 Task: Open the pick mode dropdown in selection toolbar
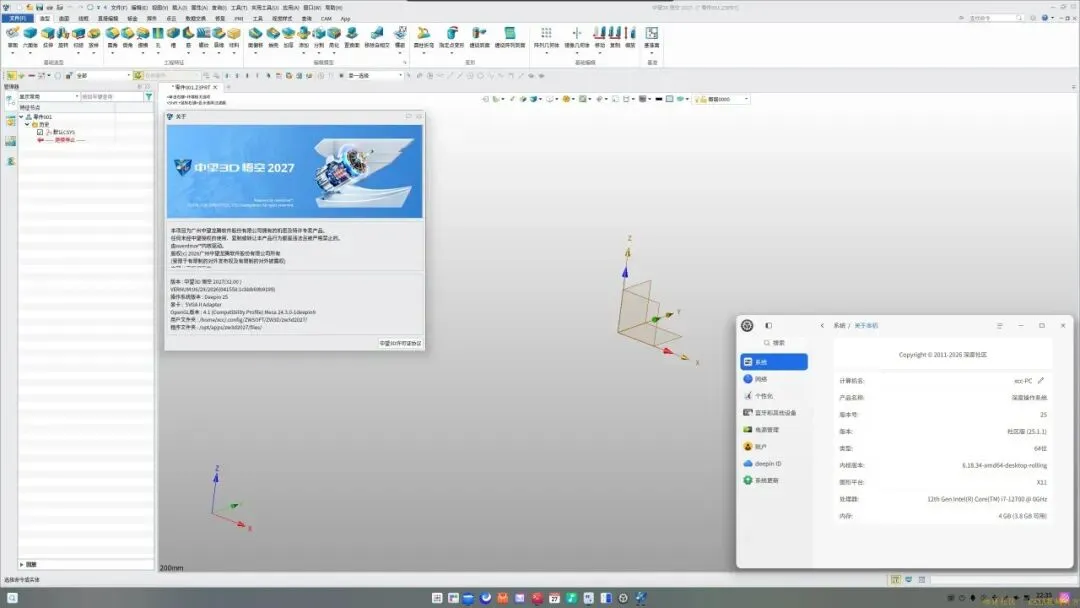pos(375,75)
